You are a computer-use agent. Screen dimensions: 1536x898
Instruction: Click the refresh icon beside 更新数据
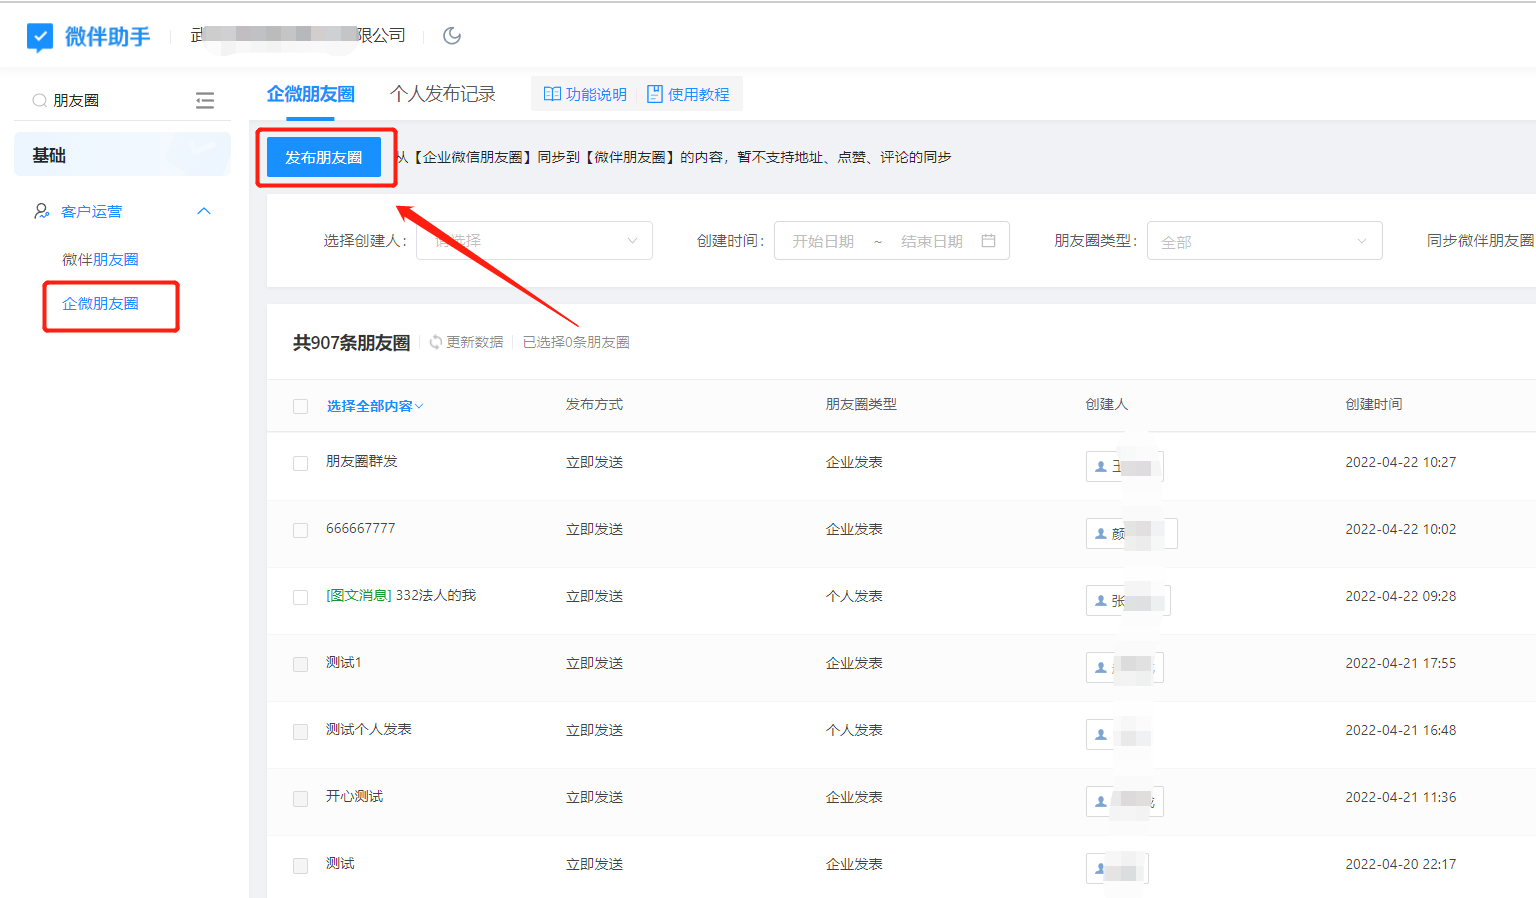click(436, 342)
